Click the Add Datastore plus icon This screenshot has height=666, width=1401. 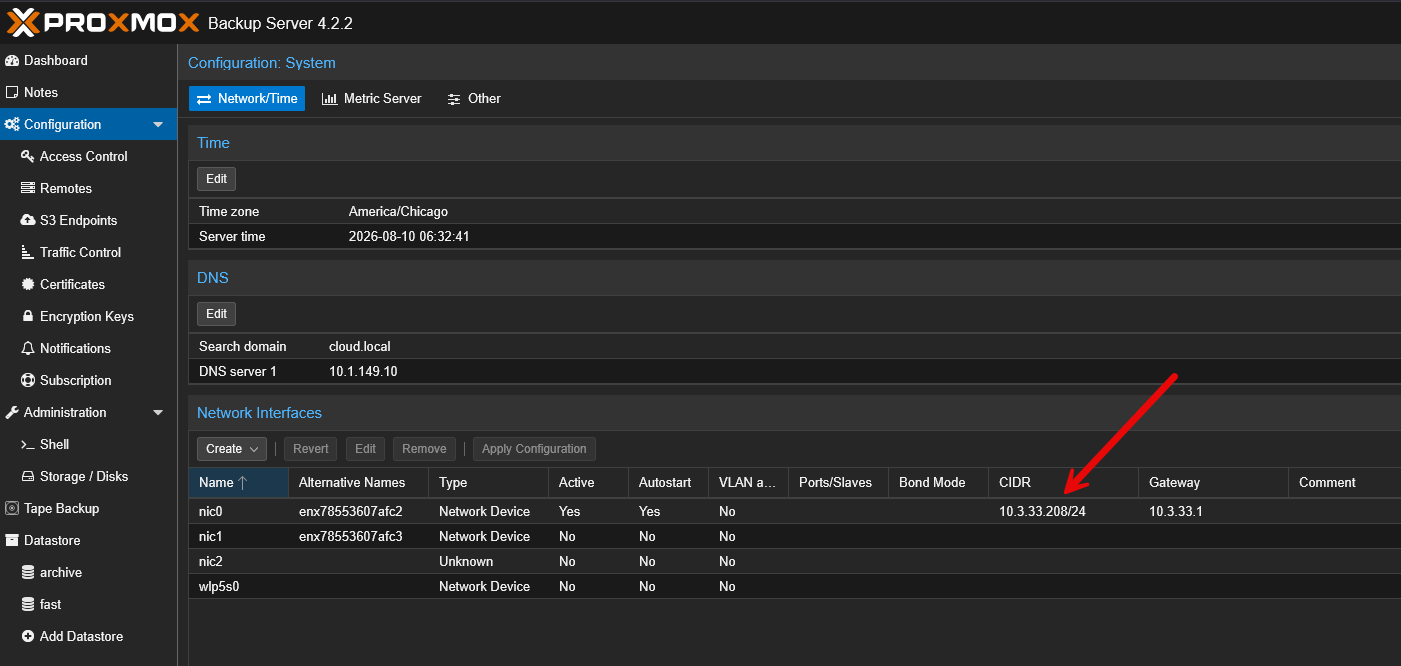coord(28,636)
